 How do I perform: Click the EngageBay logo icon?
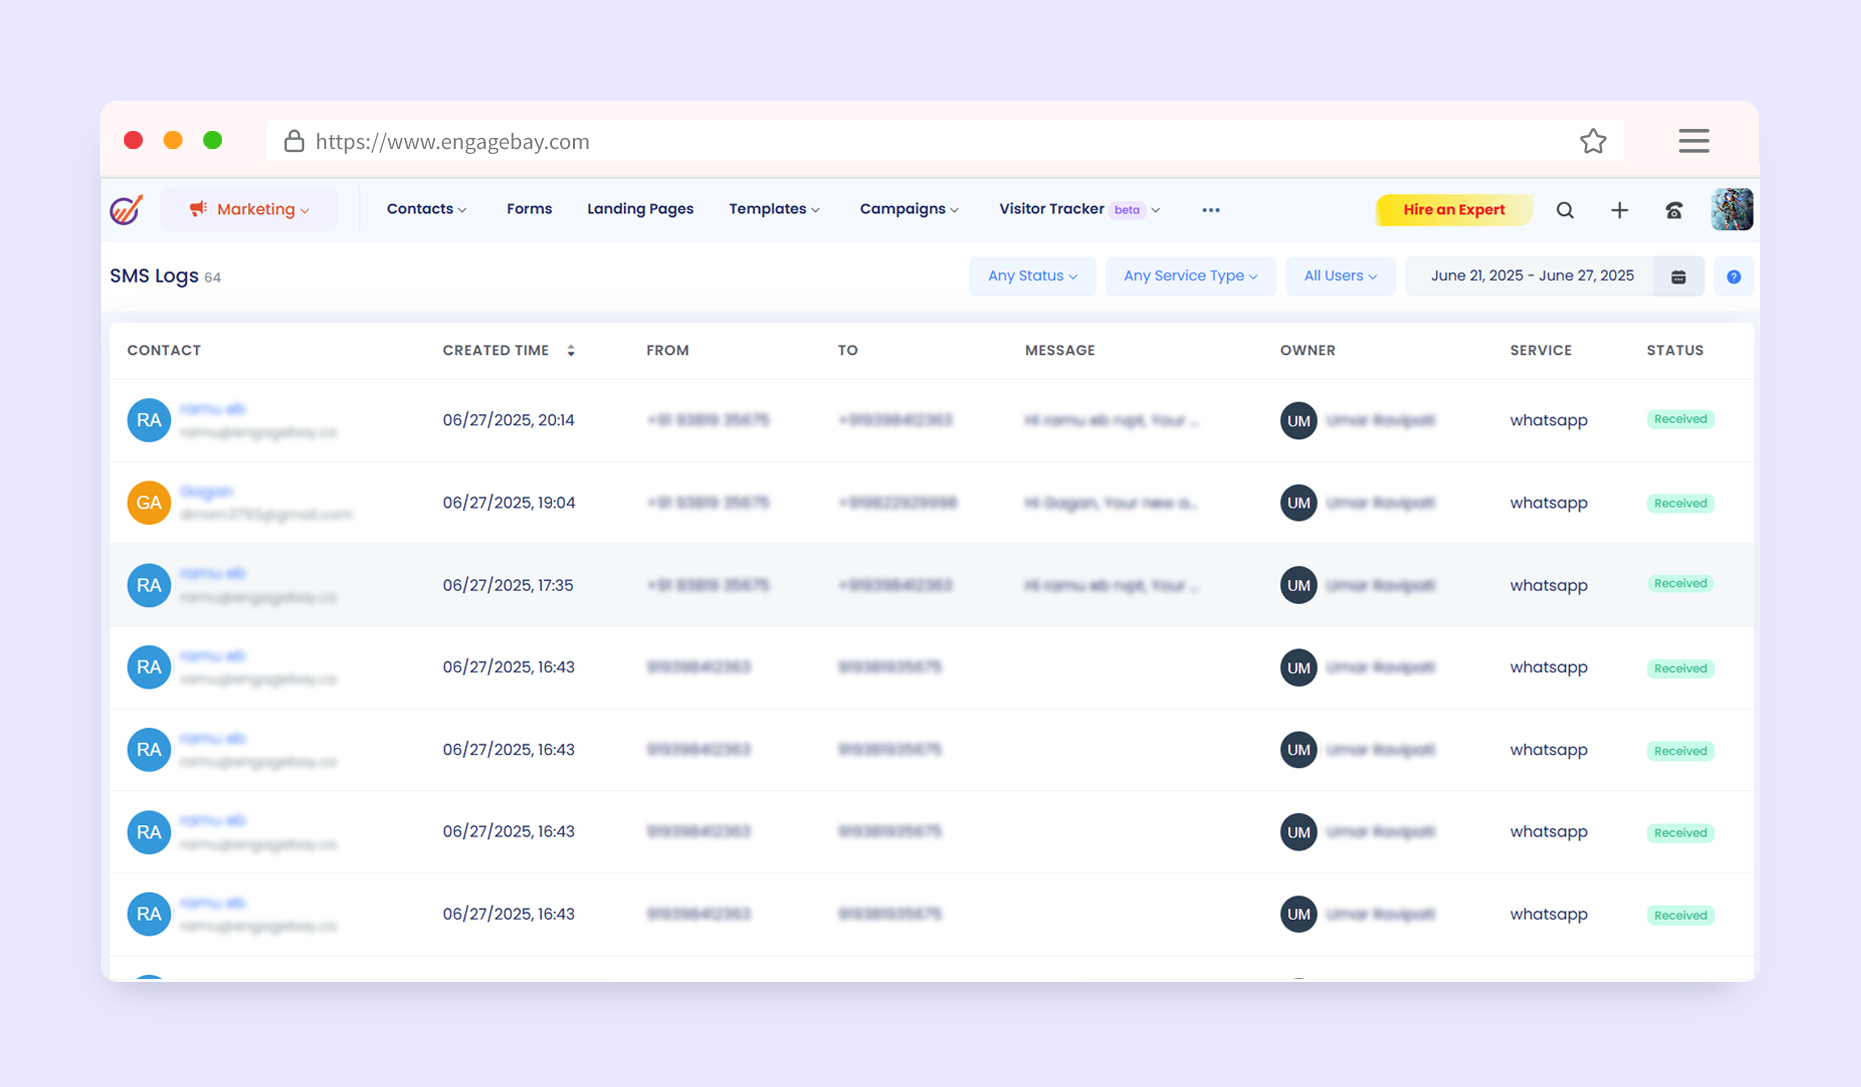[x=127, y=209]
